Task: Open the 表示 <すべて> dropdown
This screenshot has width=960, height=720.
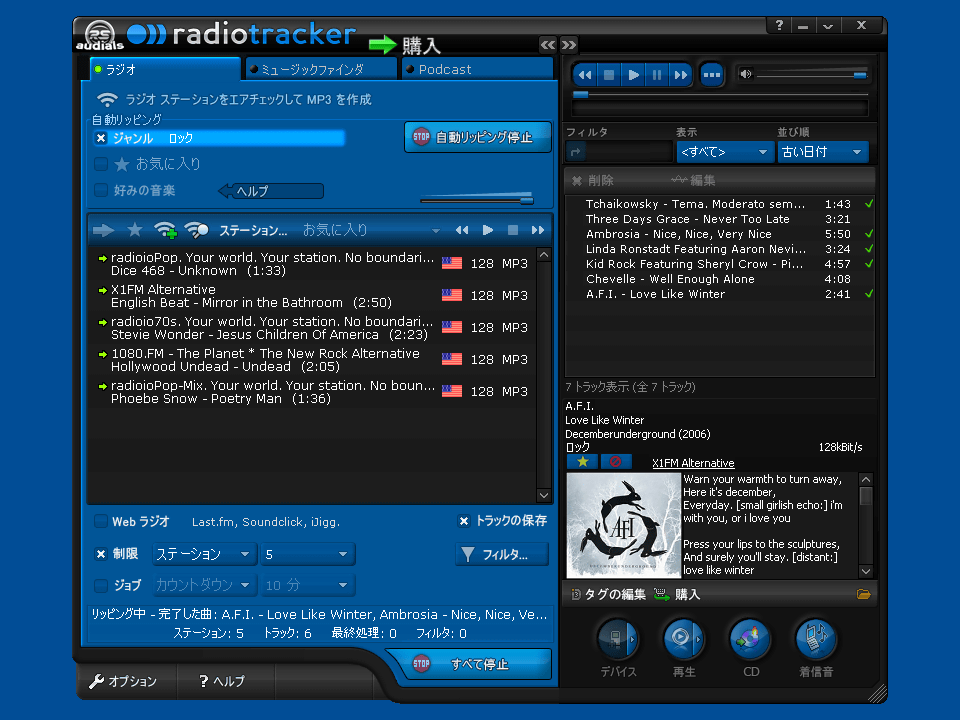Action: (724, 152)
